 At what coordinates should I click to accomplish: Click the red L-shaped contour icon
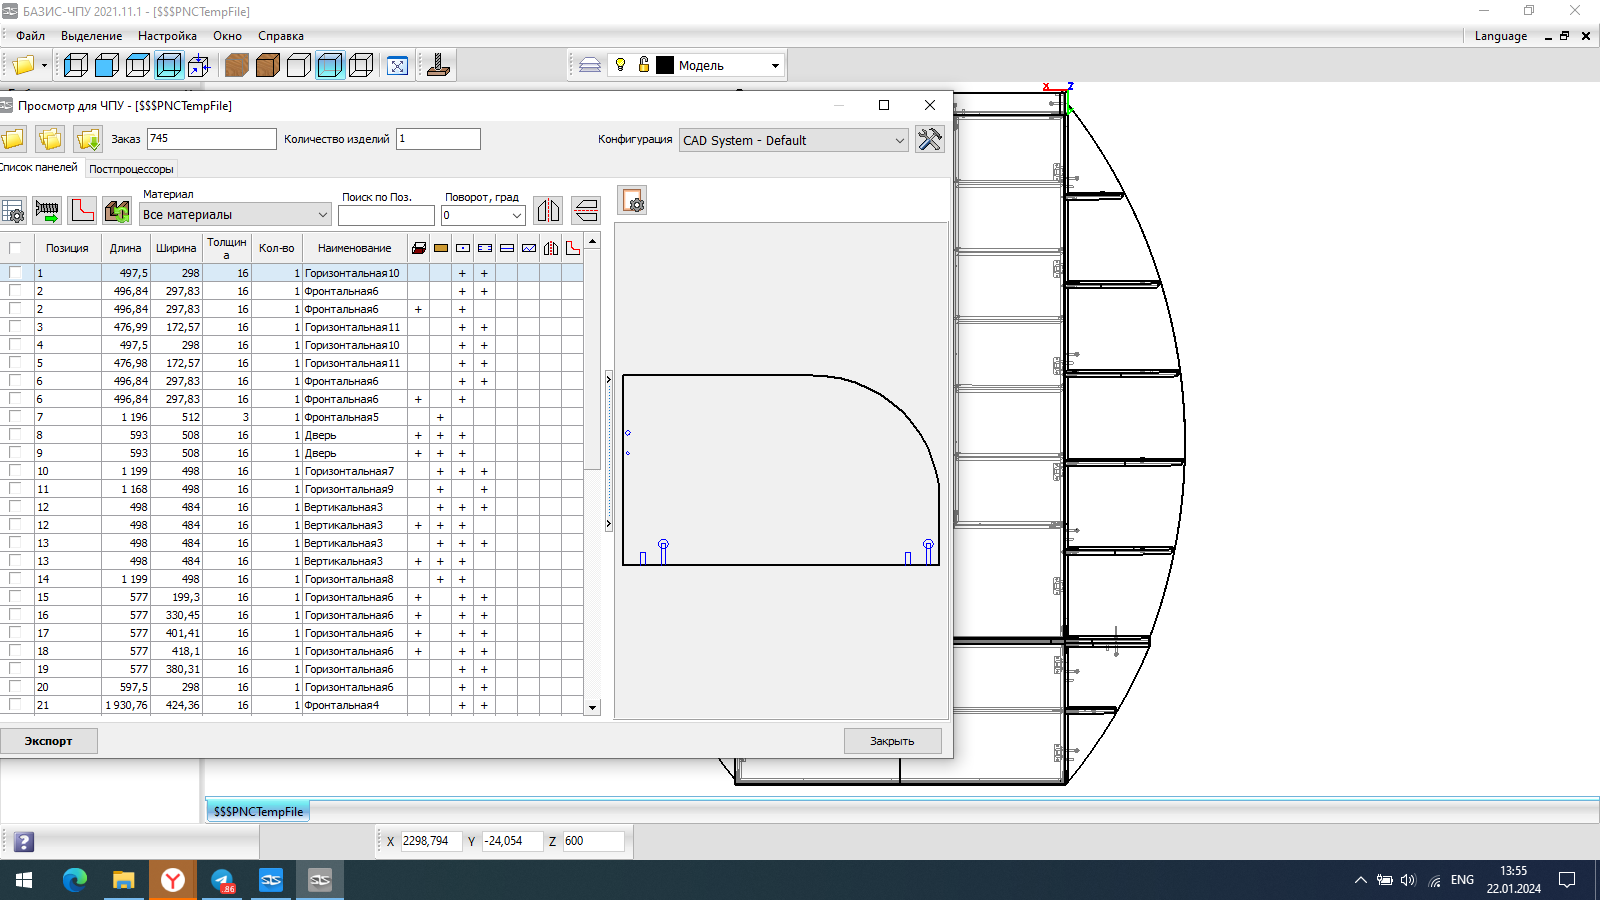click(x=83, y=211)
